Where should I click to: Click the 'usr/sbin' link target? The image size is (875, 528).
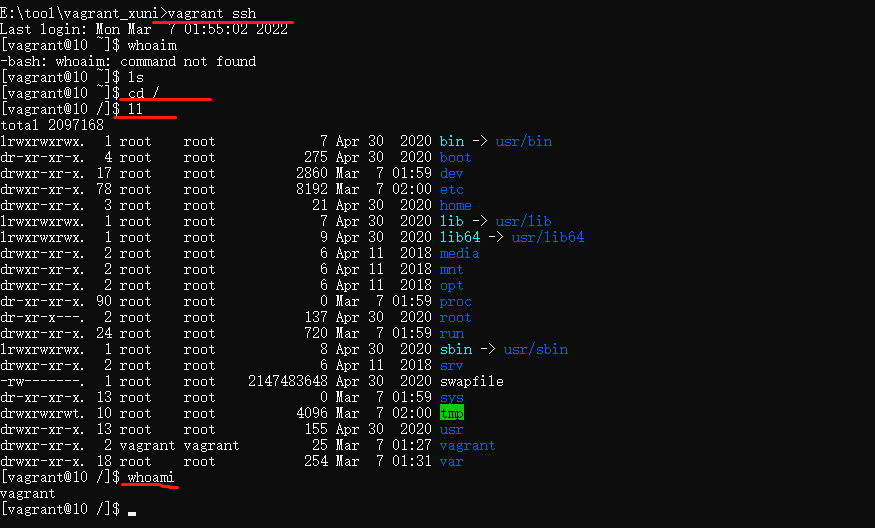(536, 349)
